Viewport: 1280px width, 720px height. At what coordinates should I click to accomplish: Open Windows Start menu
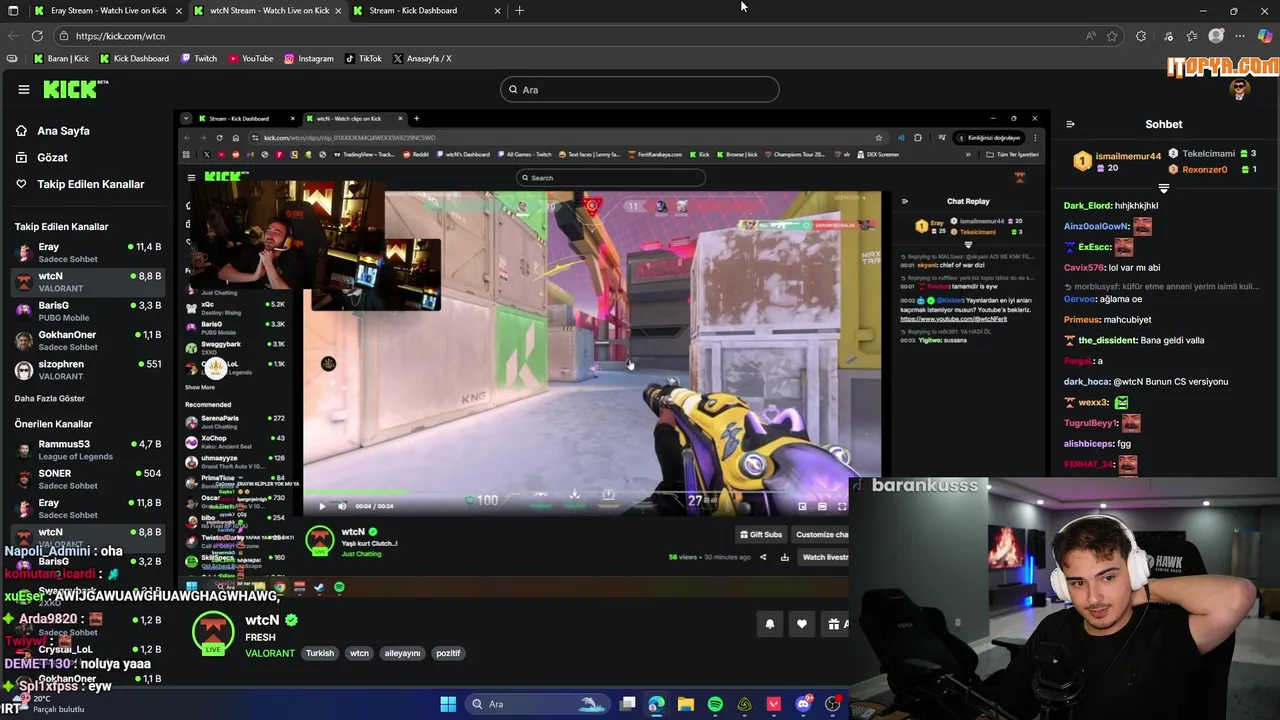click(x=448, y=704)
